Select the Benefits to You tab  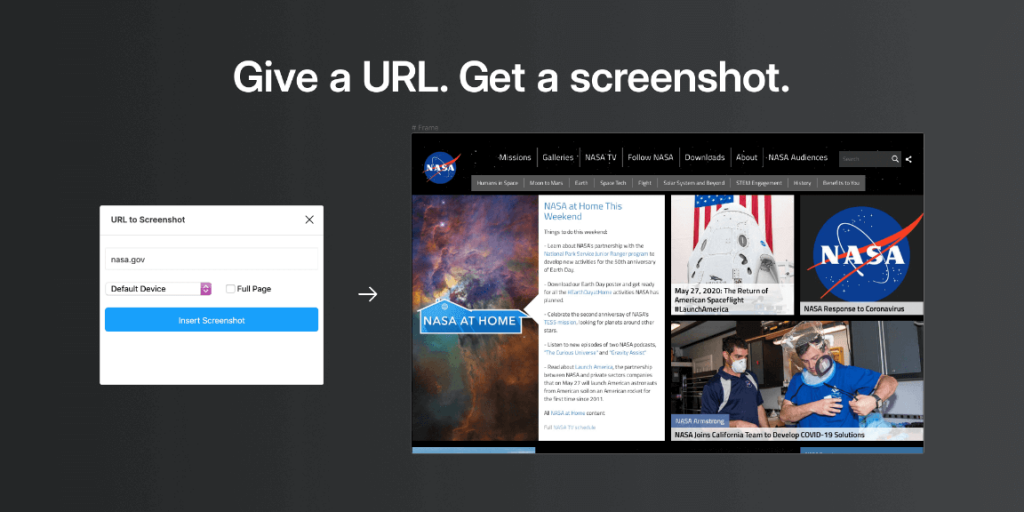pos(840,183)
